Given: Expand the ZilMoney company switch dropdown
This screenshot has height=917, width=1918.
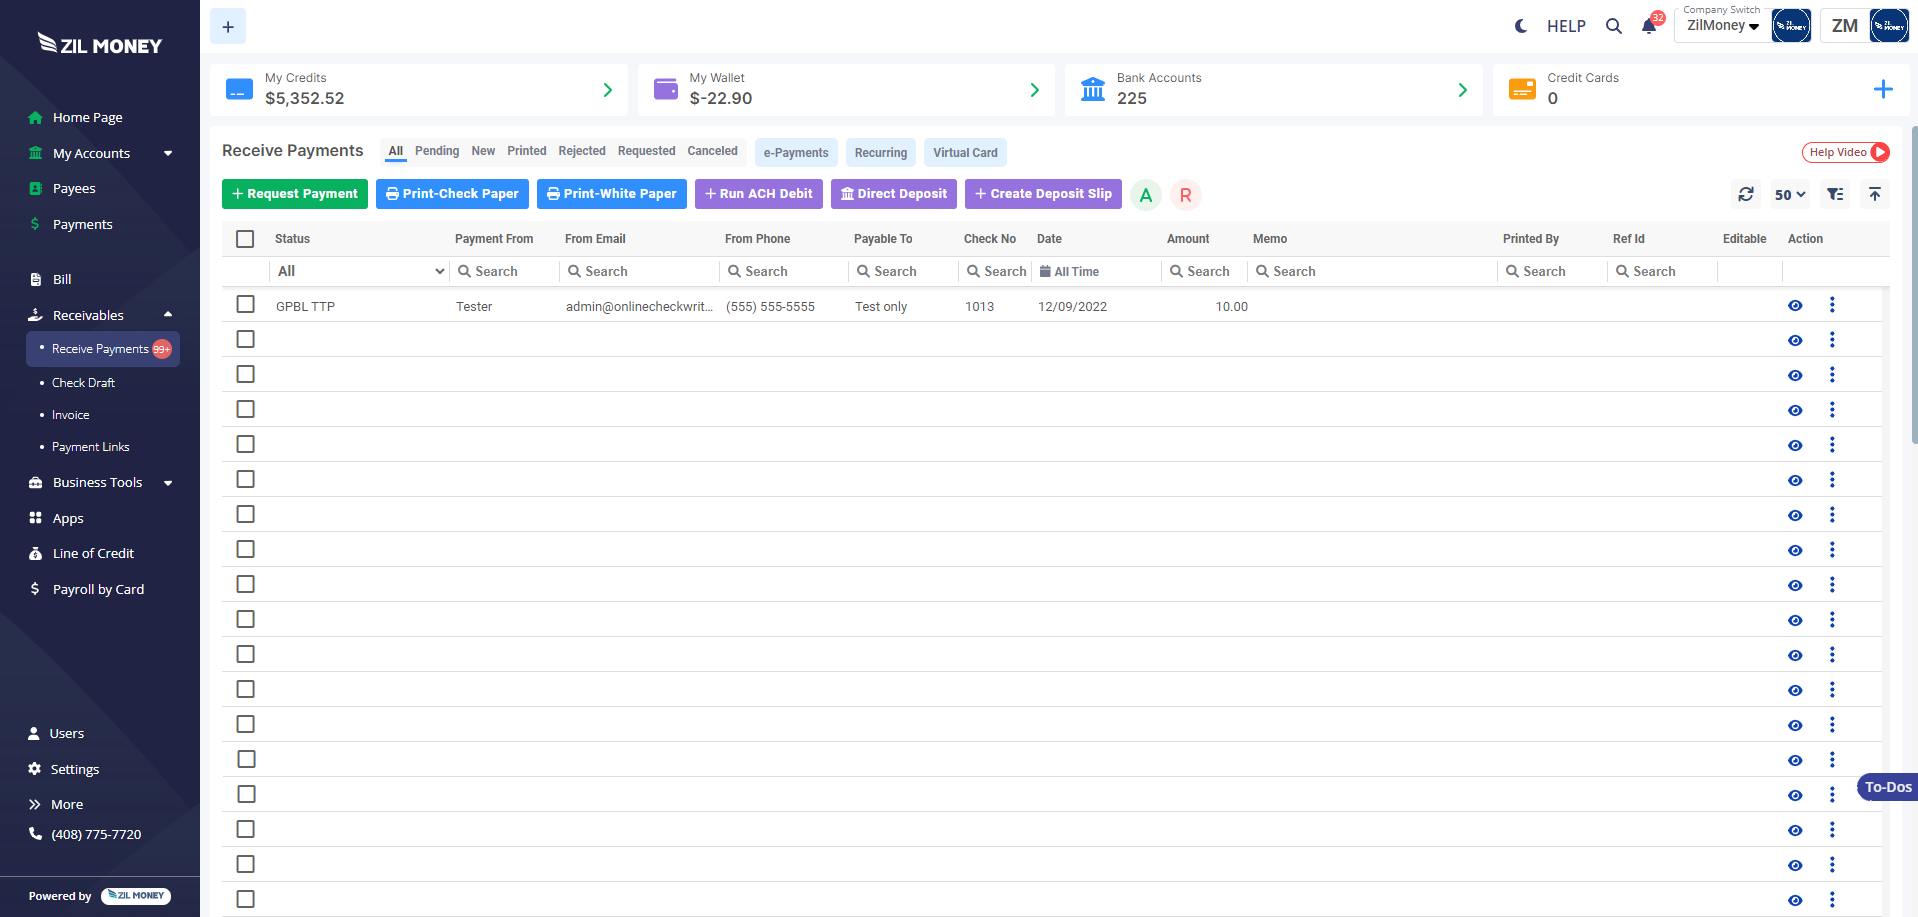Looking at the screenshot, I should tap(1722, 26).
